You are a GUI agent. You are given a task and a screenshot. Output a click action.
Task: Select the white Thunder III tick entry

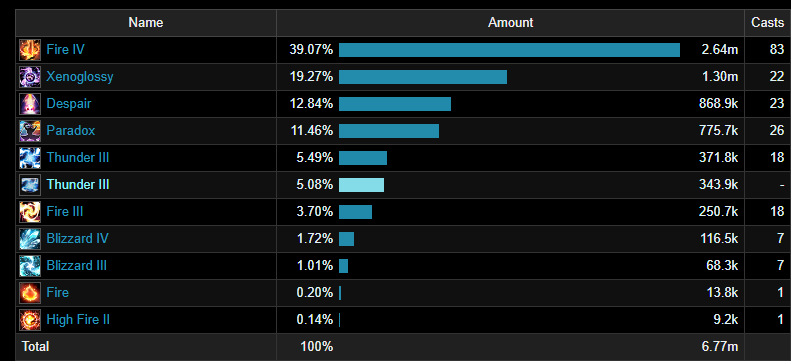(78, 185)
